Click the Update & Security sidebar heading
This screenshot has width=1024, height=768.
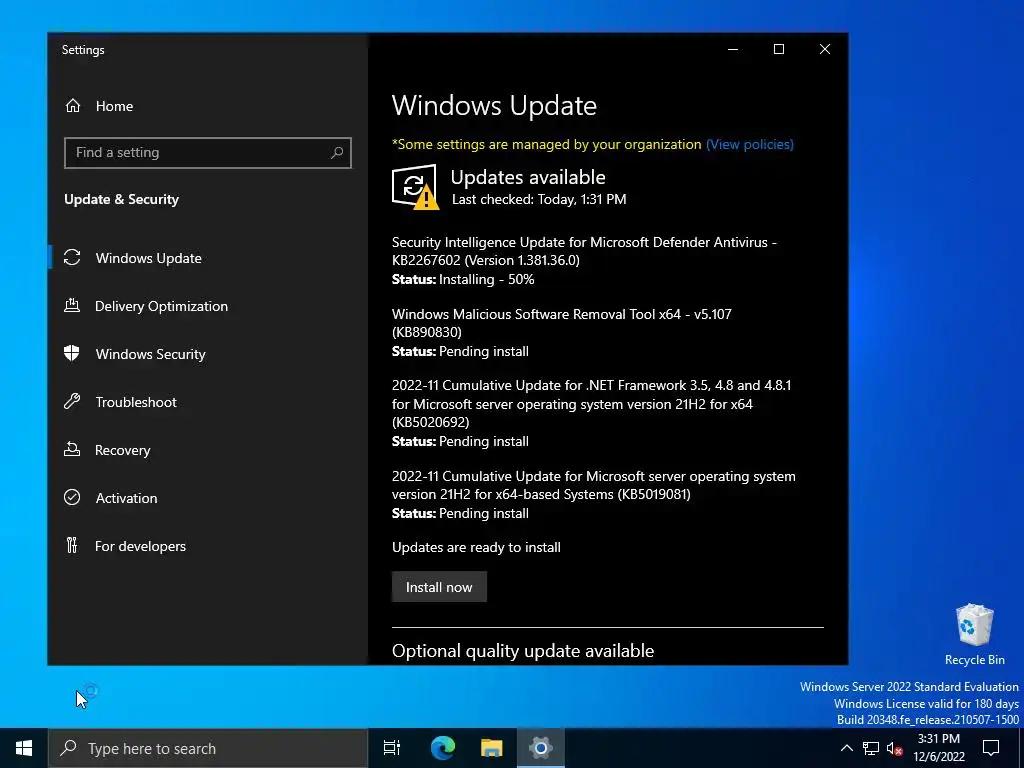[x=121, y=199]
